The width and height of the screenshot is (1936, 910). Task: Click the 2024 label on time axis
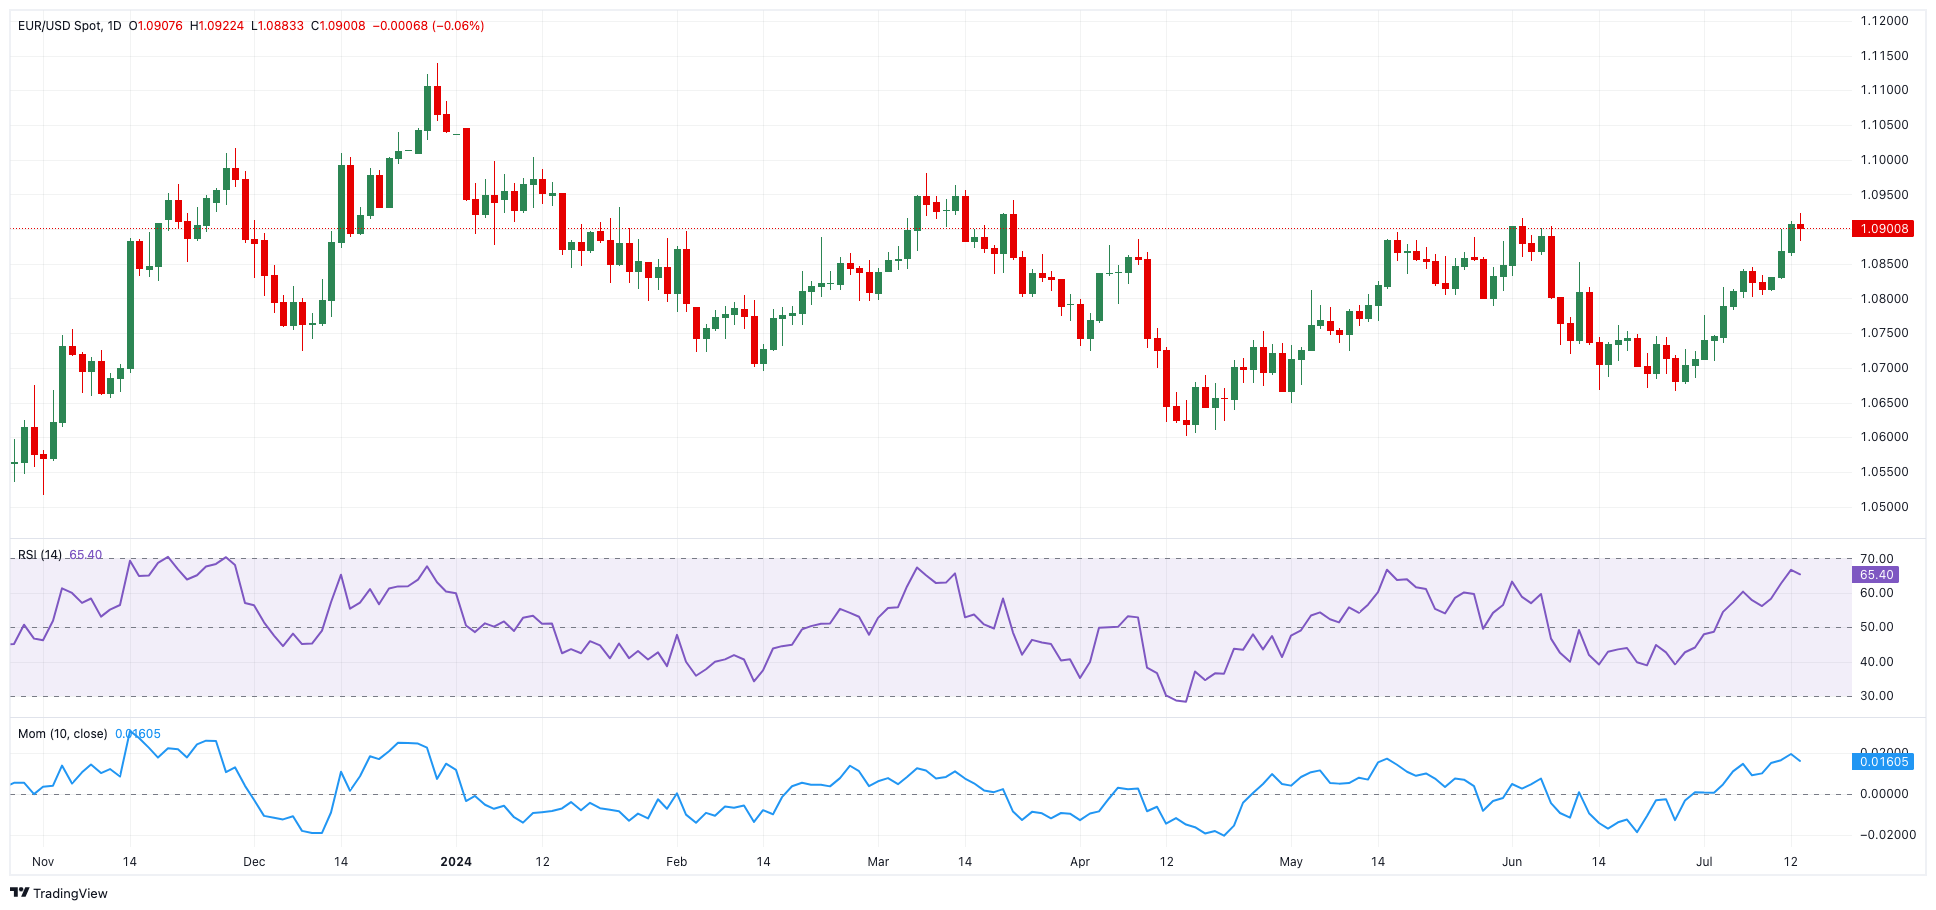coord(456,862)
